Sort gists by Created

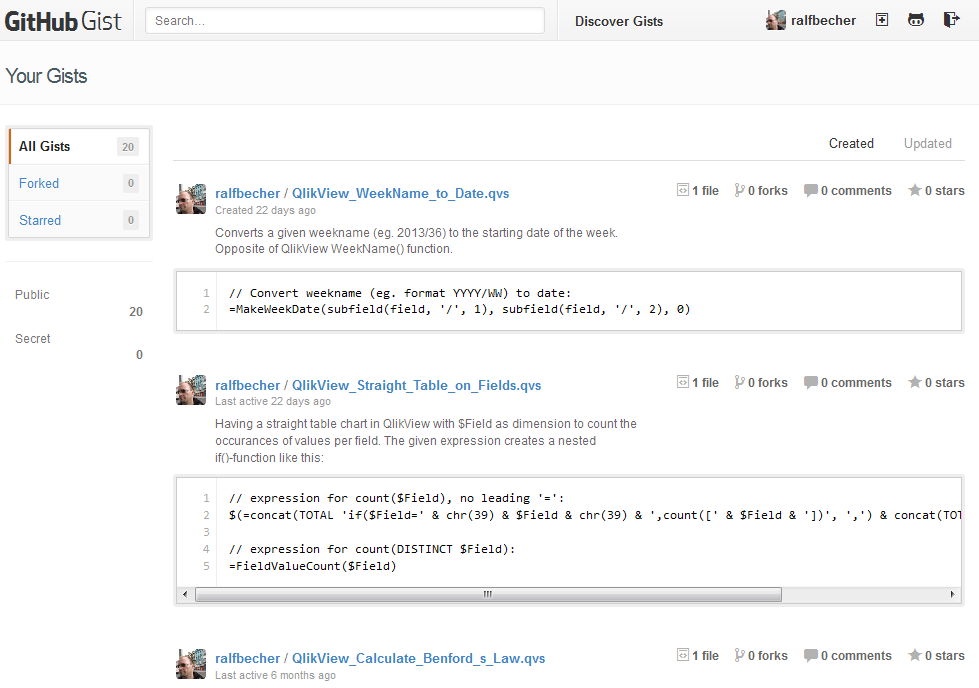851,143
